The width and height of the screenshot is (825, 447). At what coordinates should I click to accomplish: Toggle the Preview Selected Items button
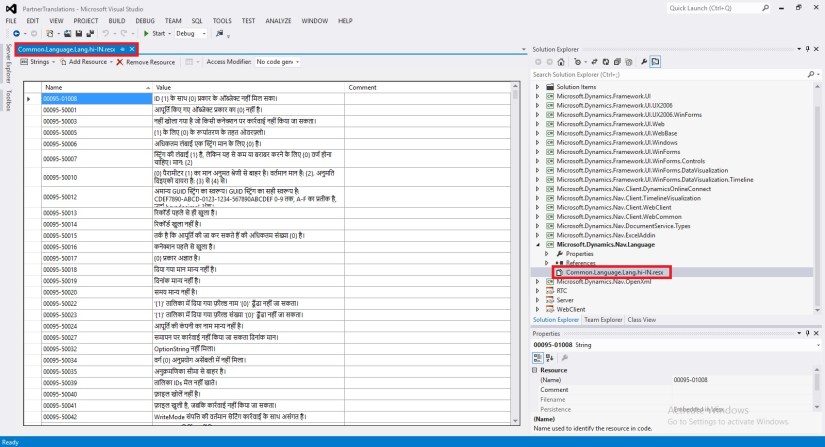(x=655, y=62)
